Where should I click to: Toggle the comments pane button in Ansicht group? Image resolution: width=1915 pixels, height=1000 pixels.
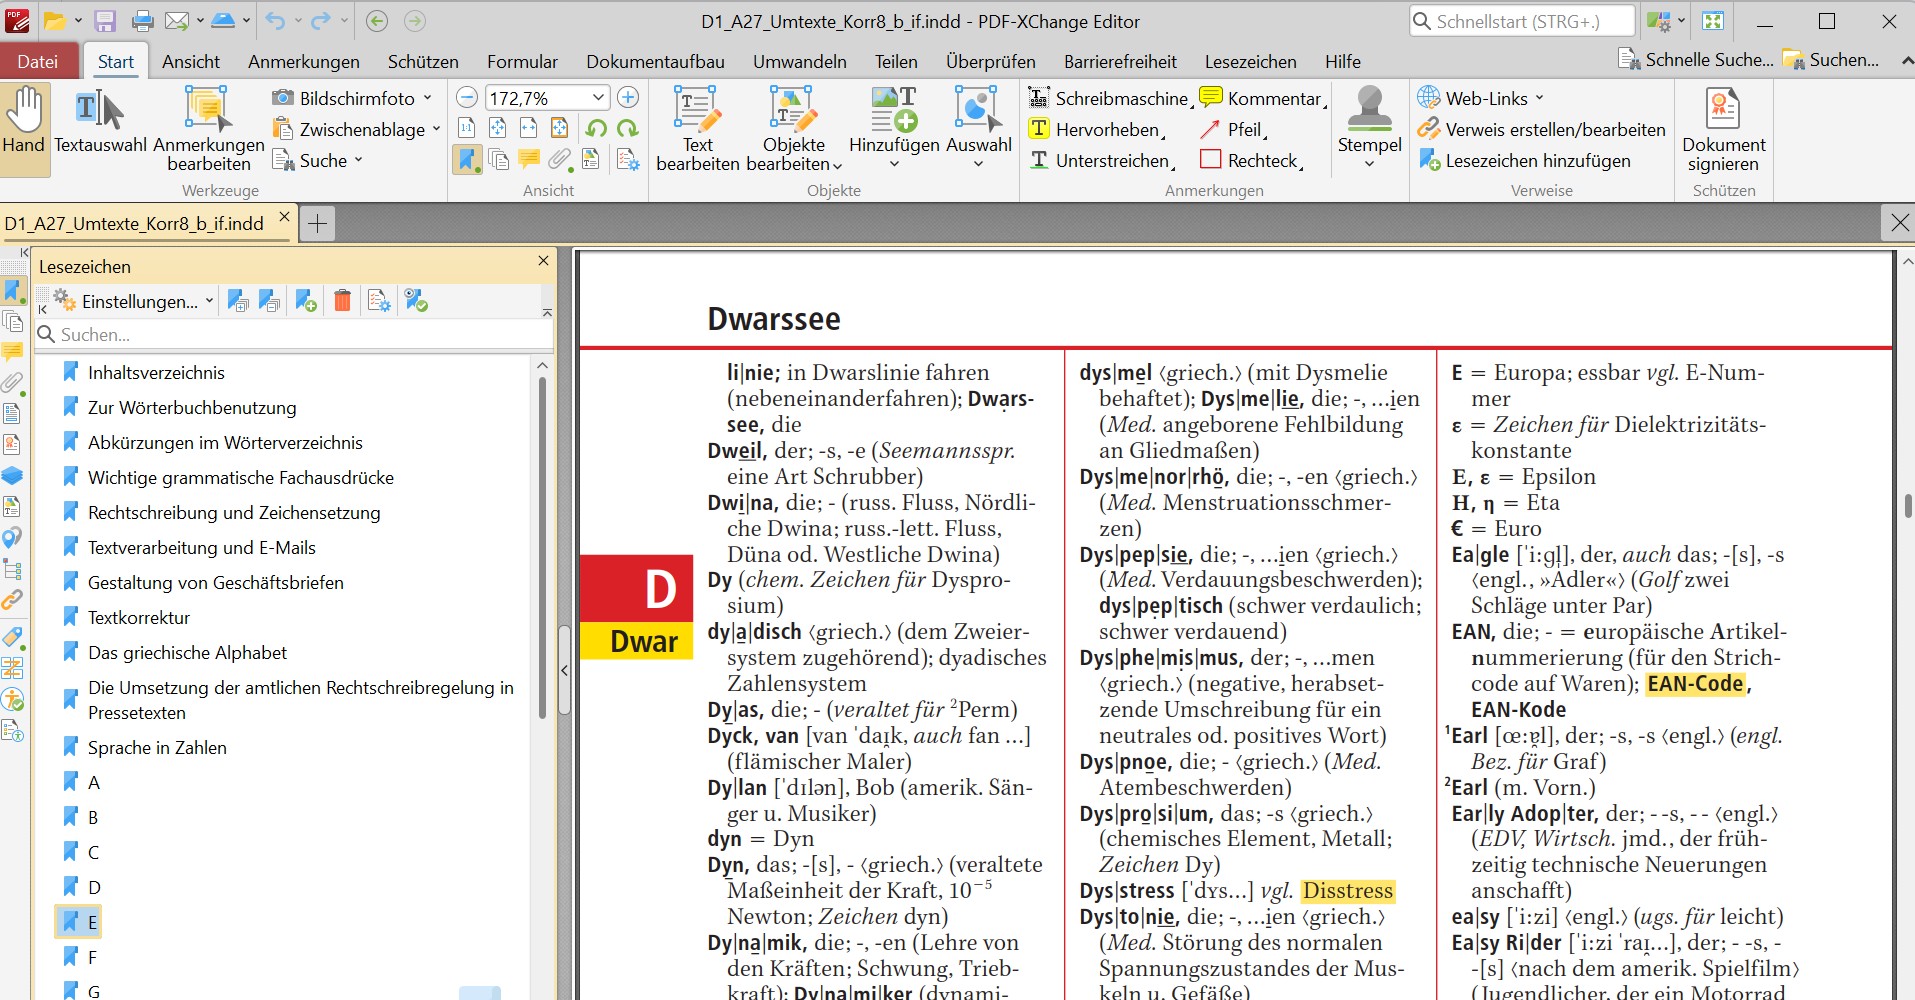click(529, 160)
